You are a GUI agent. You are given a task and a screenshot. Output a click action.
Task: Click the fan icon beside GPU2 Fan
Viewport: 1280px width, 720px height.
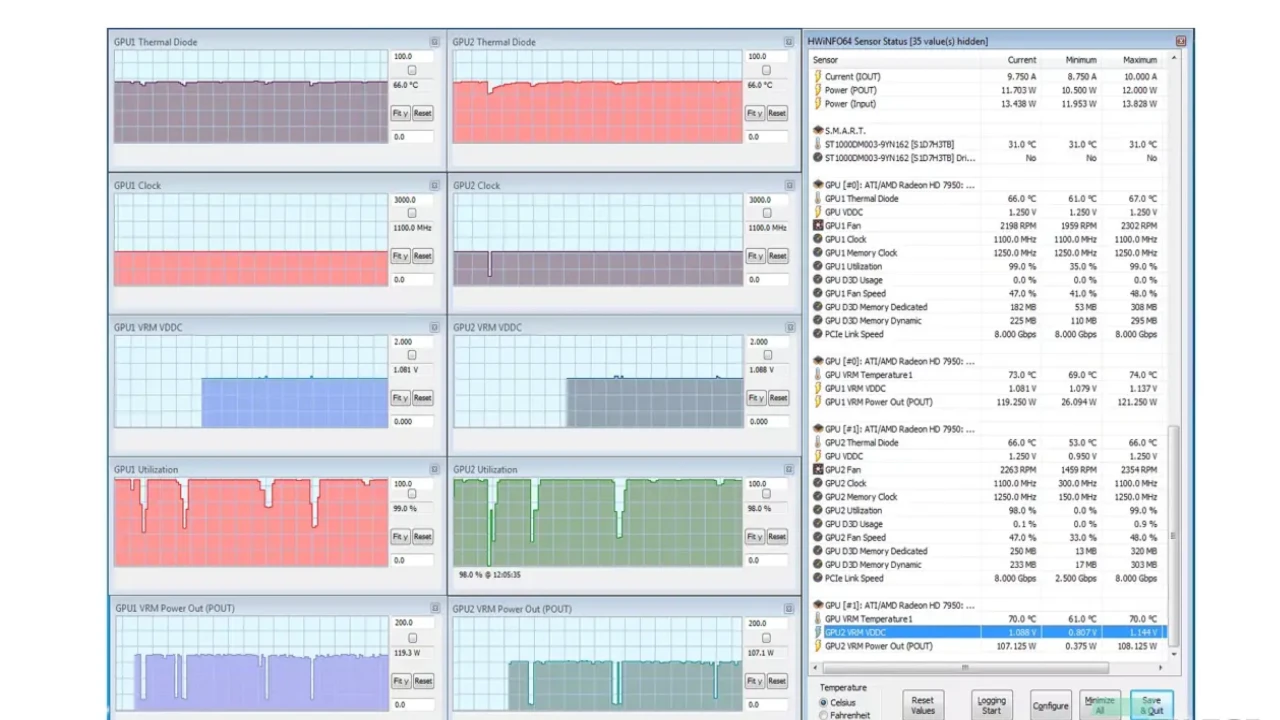[x=818, y=470]
